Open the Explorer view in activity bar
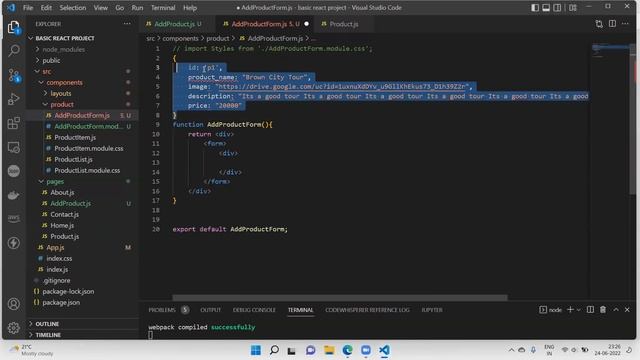Screen dimensions: 640x360 [x=13, y=27]
